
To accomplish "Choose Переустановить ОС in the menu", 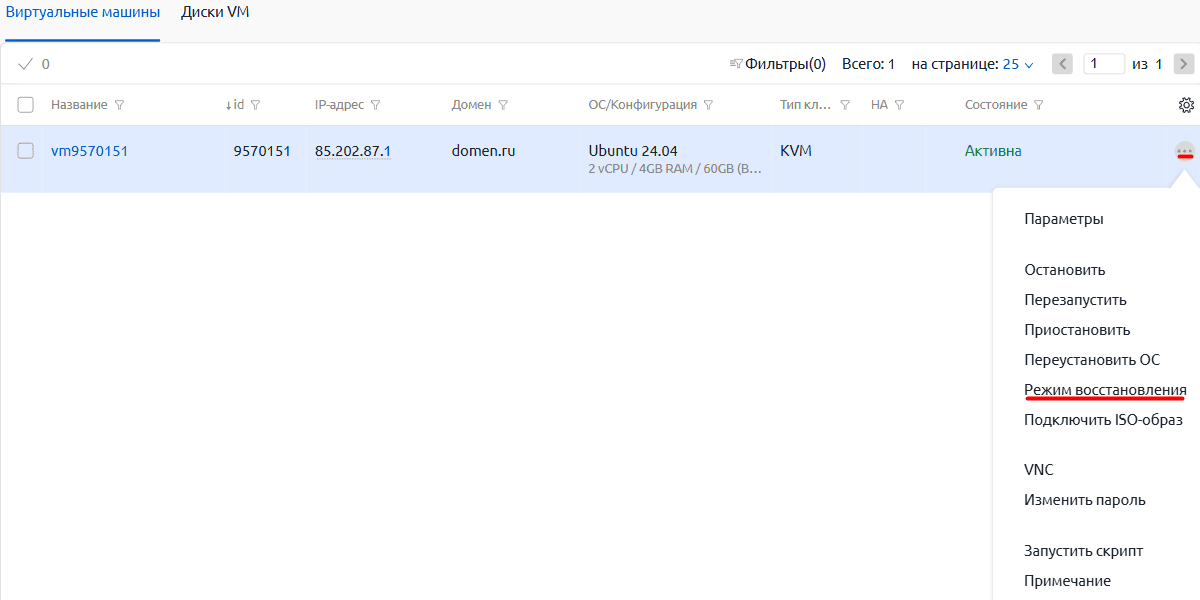I will tap(1092, 360).
